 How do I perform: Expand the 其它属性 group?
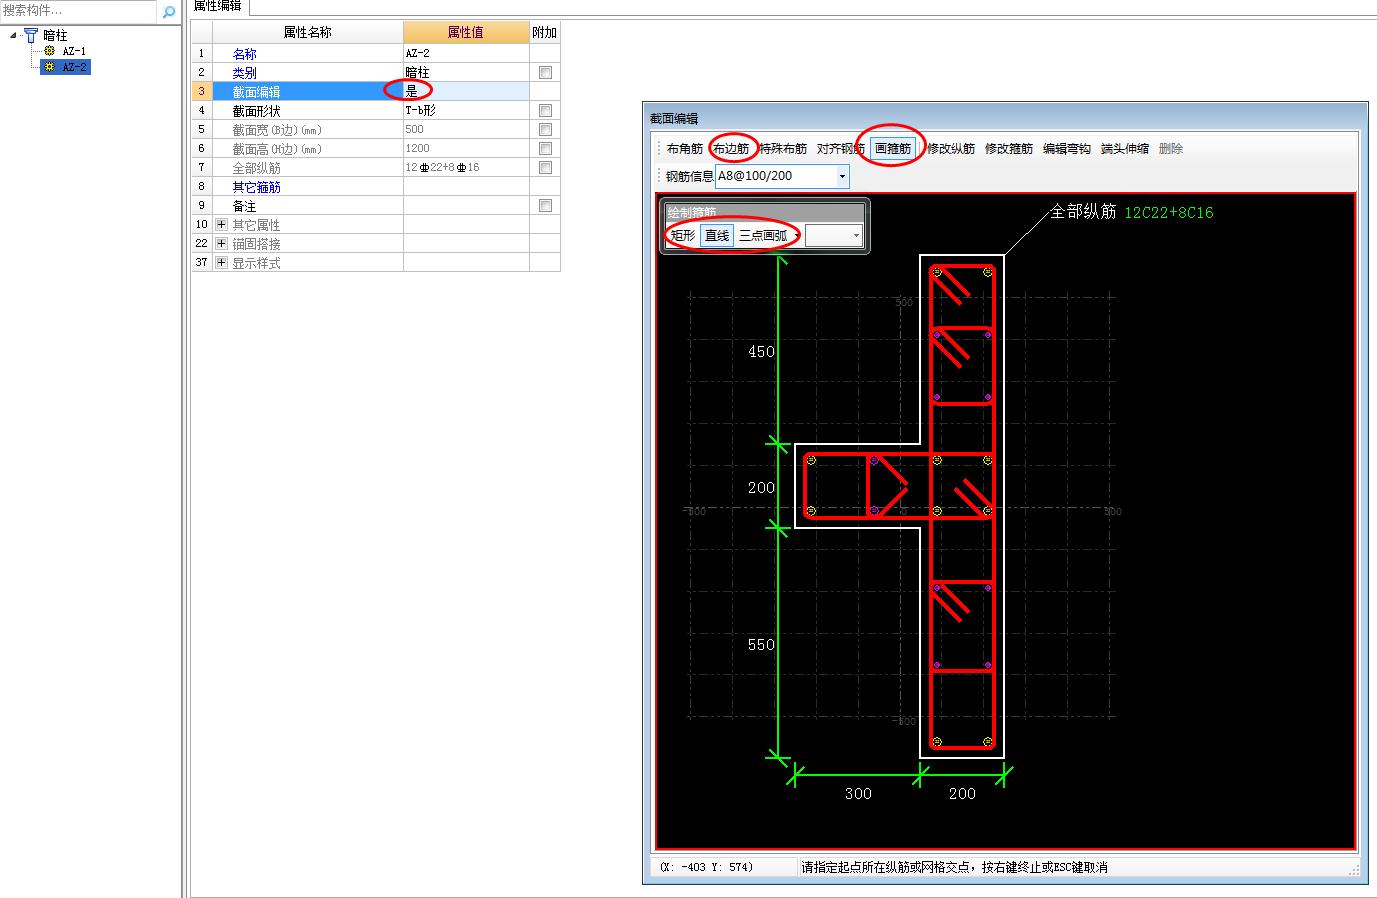click(x=221, y=225)
